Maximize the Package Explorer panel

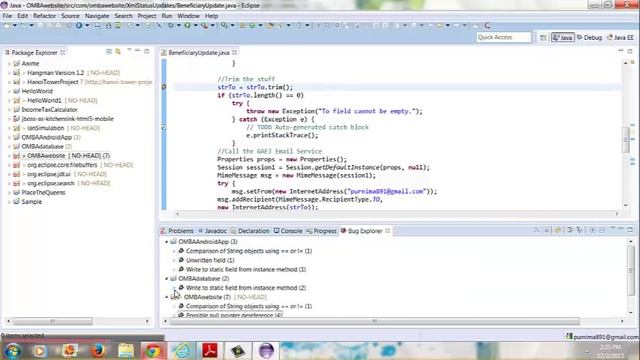point(147,51)
